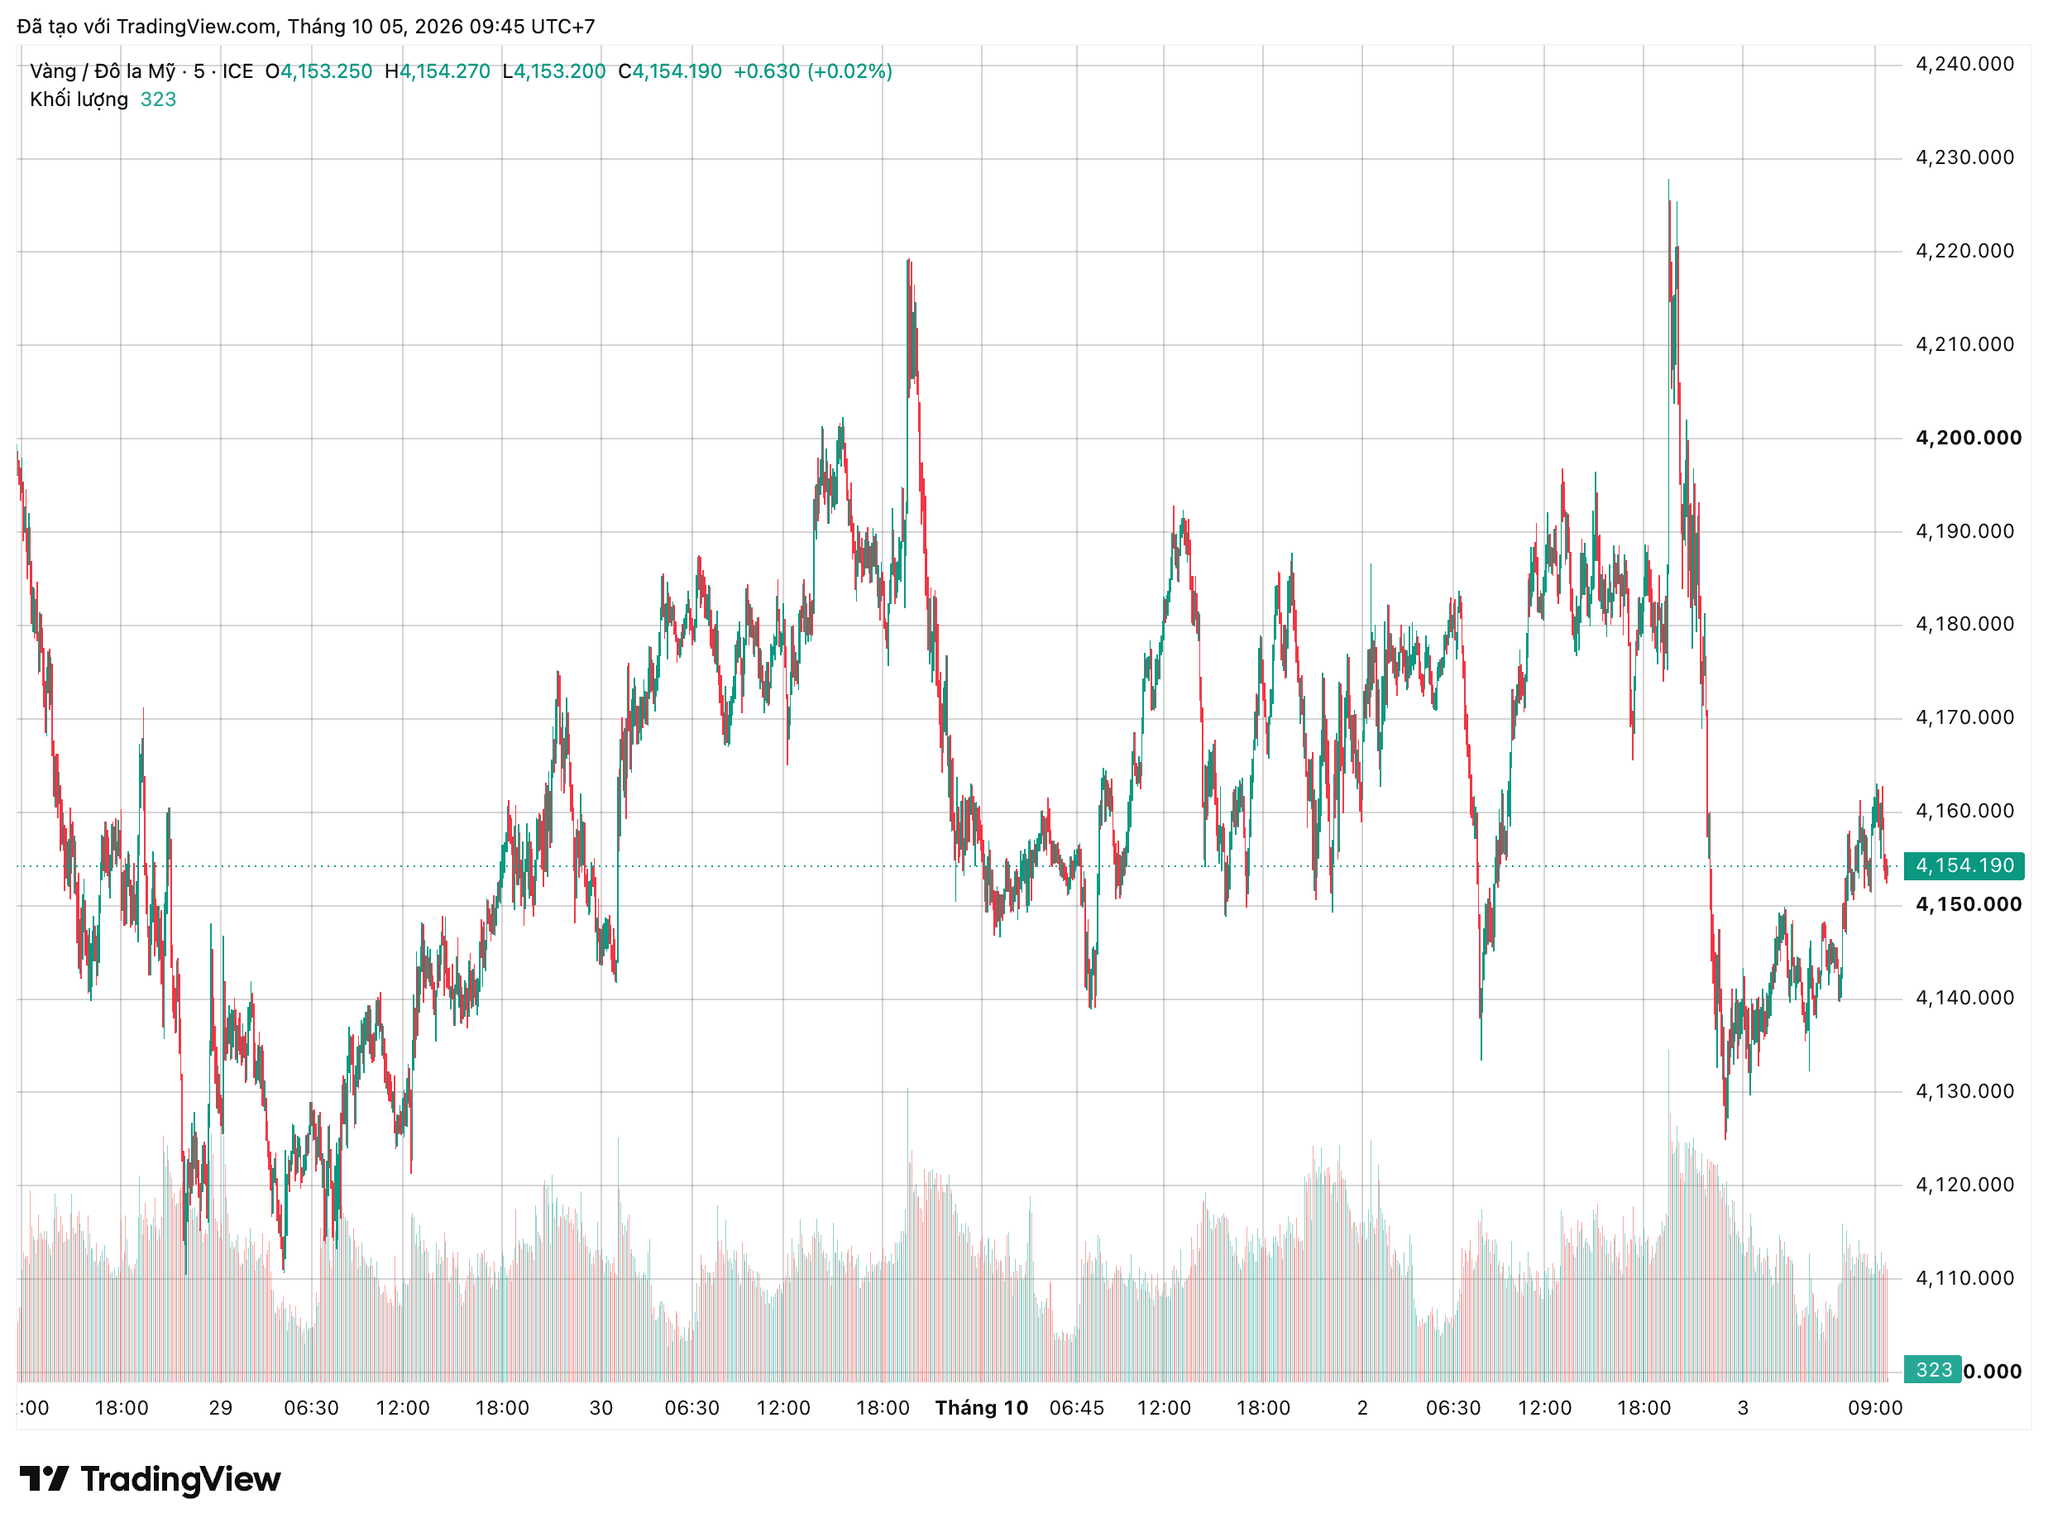Click the date label 3 on time axis
Image resolution: width=2048 pixels, height=1529 pixels.
coord(1743,1408)
